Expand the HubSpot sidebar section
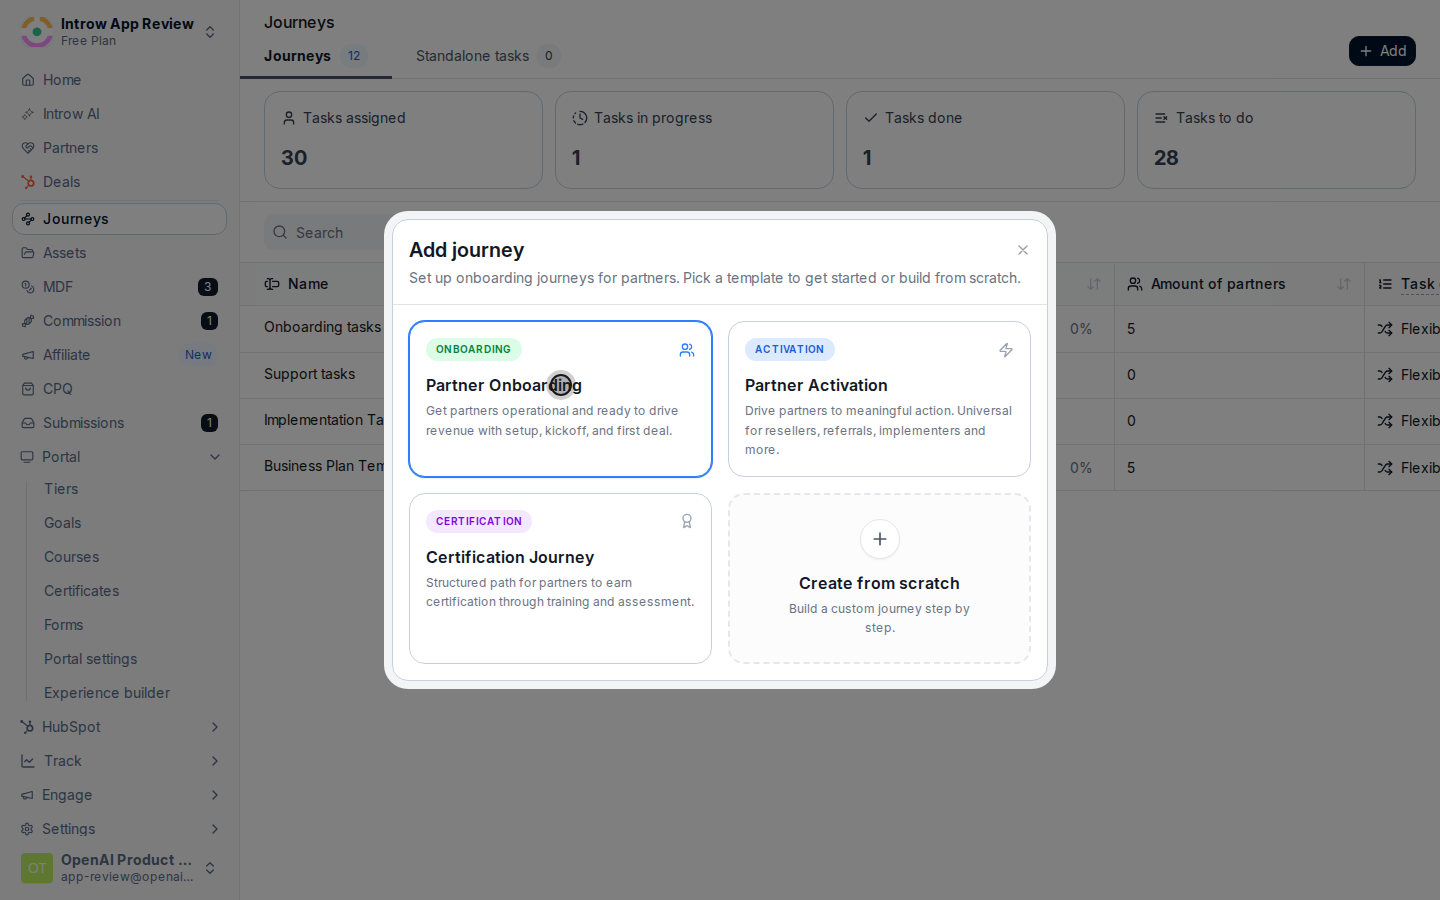The height and width of the screenshot is (900, 1440). point(215,727)
